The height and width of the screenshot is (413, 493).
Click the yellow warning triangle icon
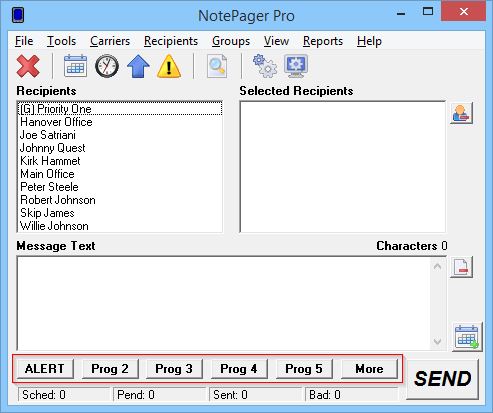(x=169, y=66)
